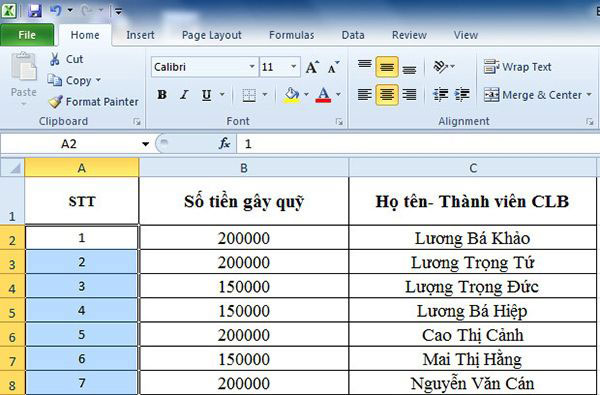Expand the Copy options arrow
Screen dimensions: 600x395
click(98, 80)
